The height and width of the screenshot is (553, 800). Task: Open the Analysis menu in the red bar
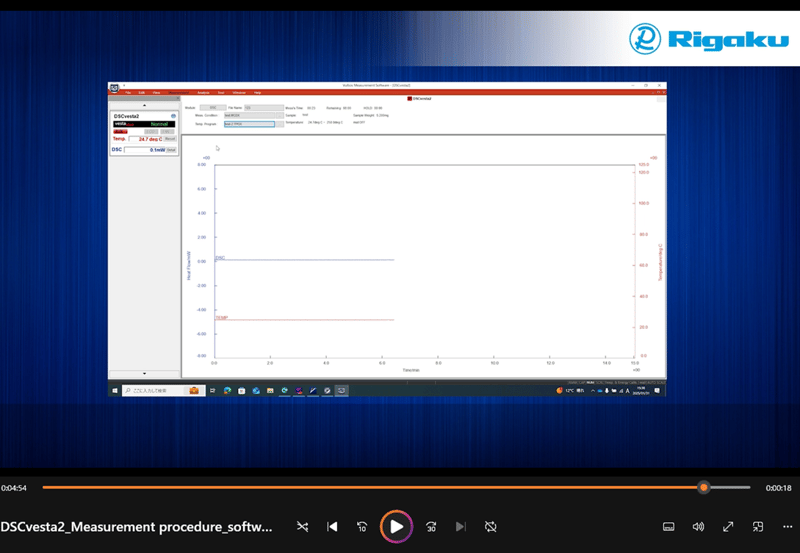(203, 92)
